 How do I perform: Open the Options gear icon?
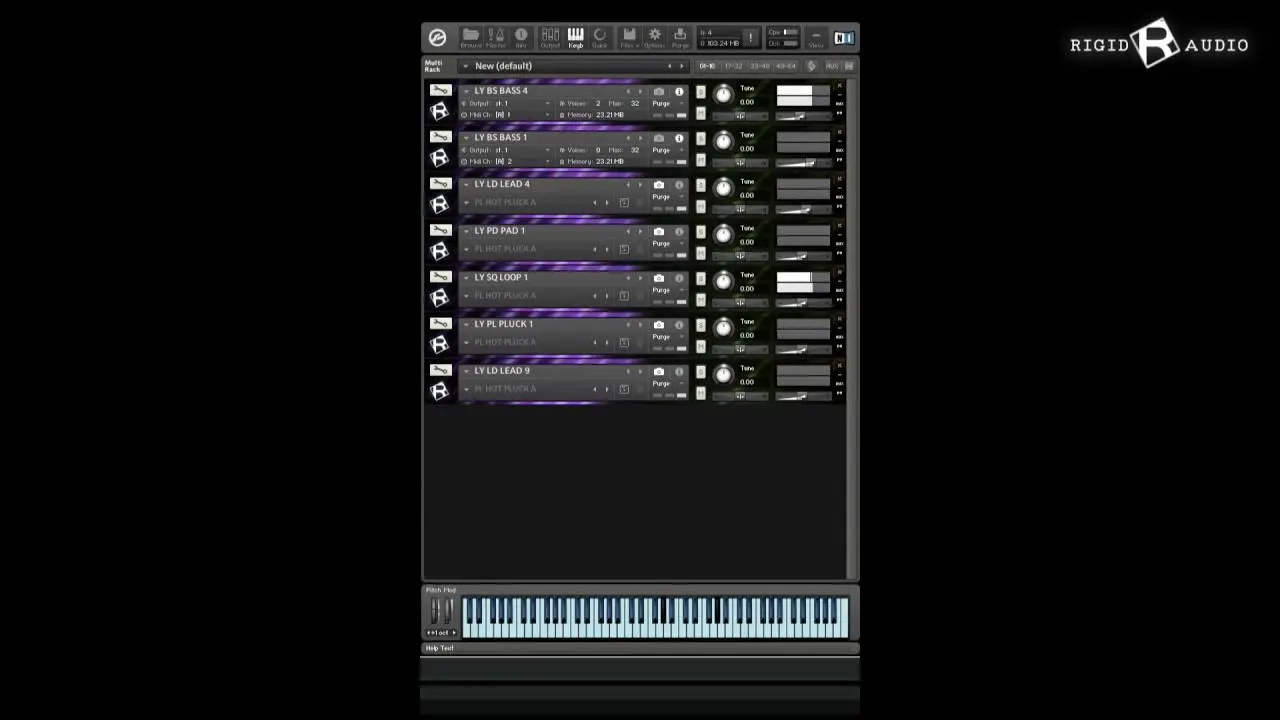654,37
